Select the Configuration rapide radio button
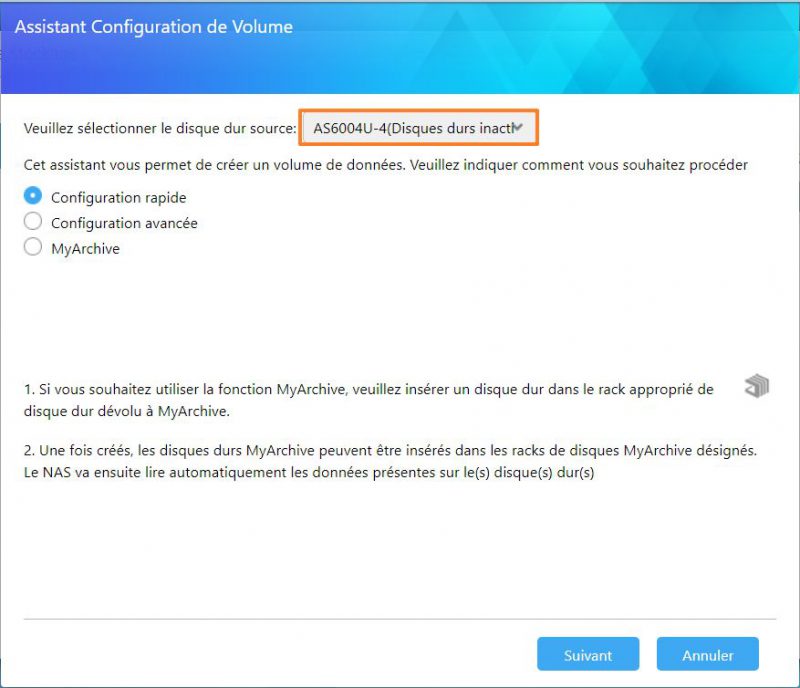 (33, 196)
